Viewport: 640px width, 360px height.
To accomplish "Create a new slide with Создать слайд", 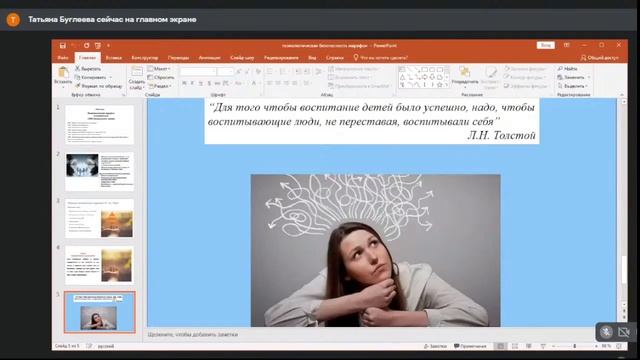I will 137,78.
